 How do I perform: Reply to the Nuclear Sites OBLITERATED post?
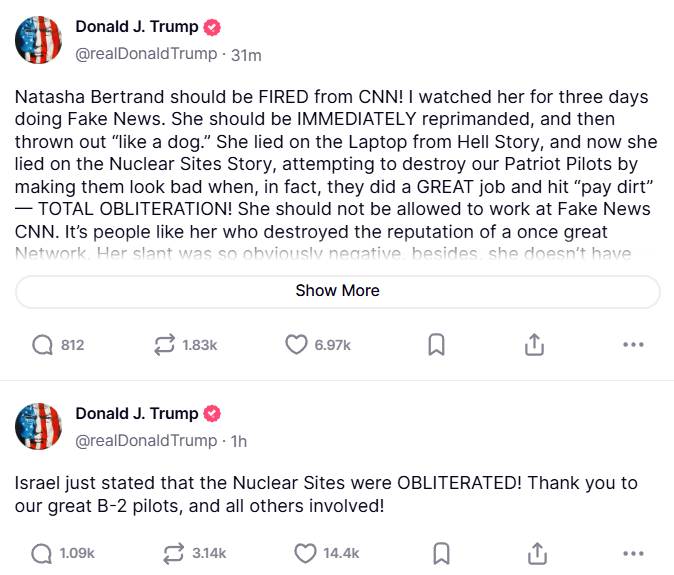pos(43,553)
